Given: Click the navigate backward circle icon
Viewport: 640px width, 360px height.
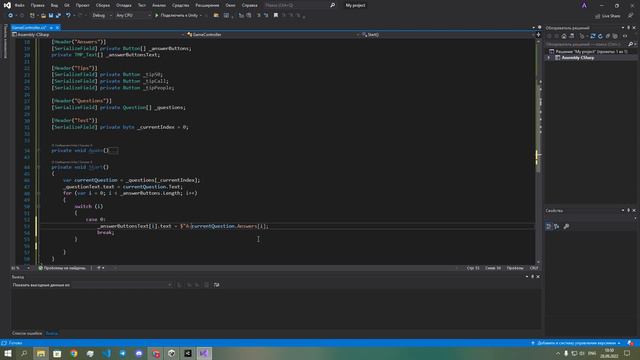Looking at the screenshot, I should pyautogui.click(x=10, y=16).
